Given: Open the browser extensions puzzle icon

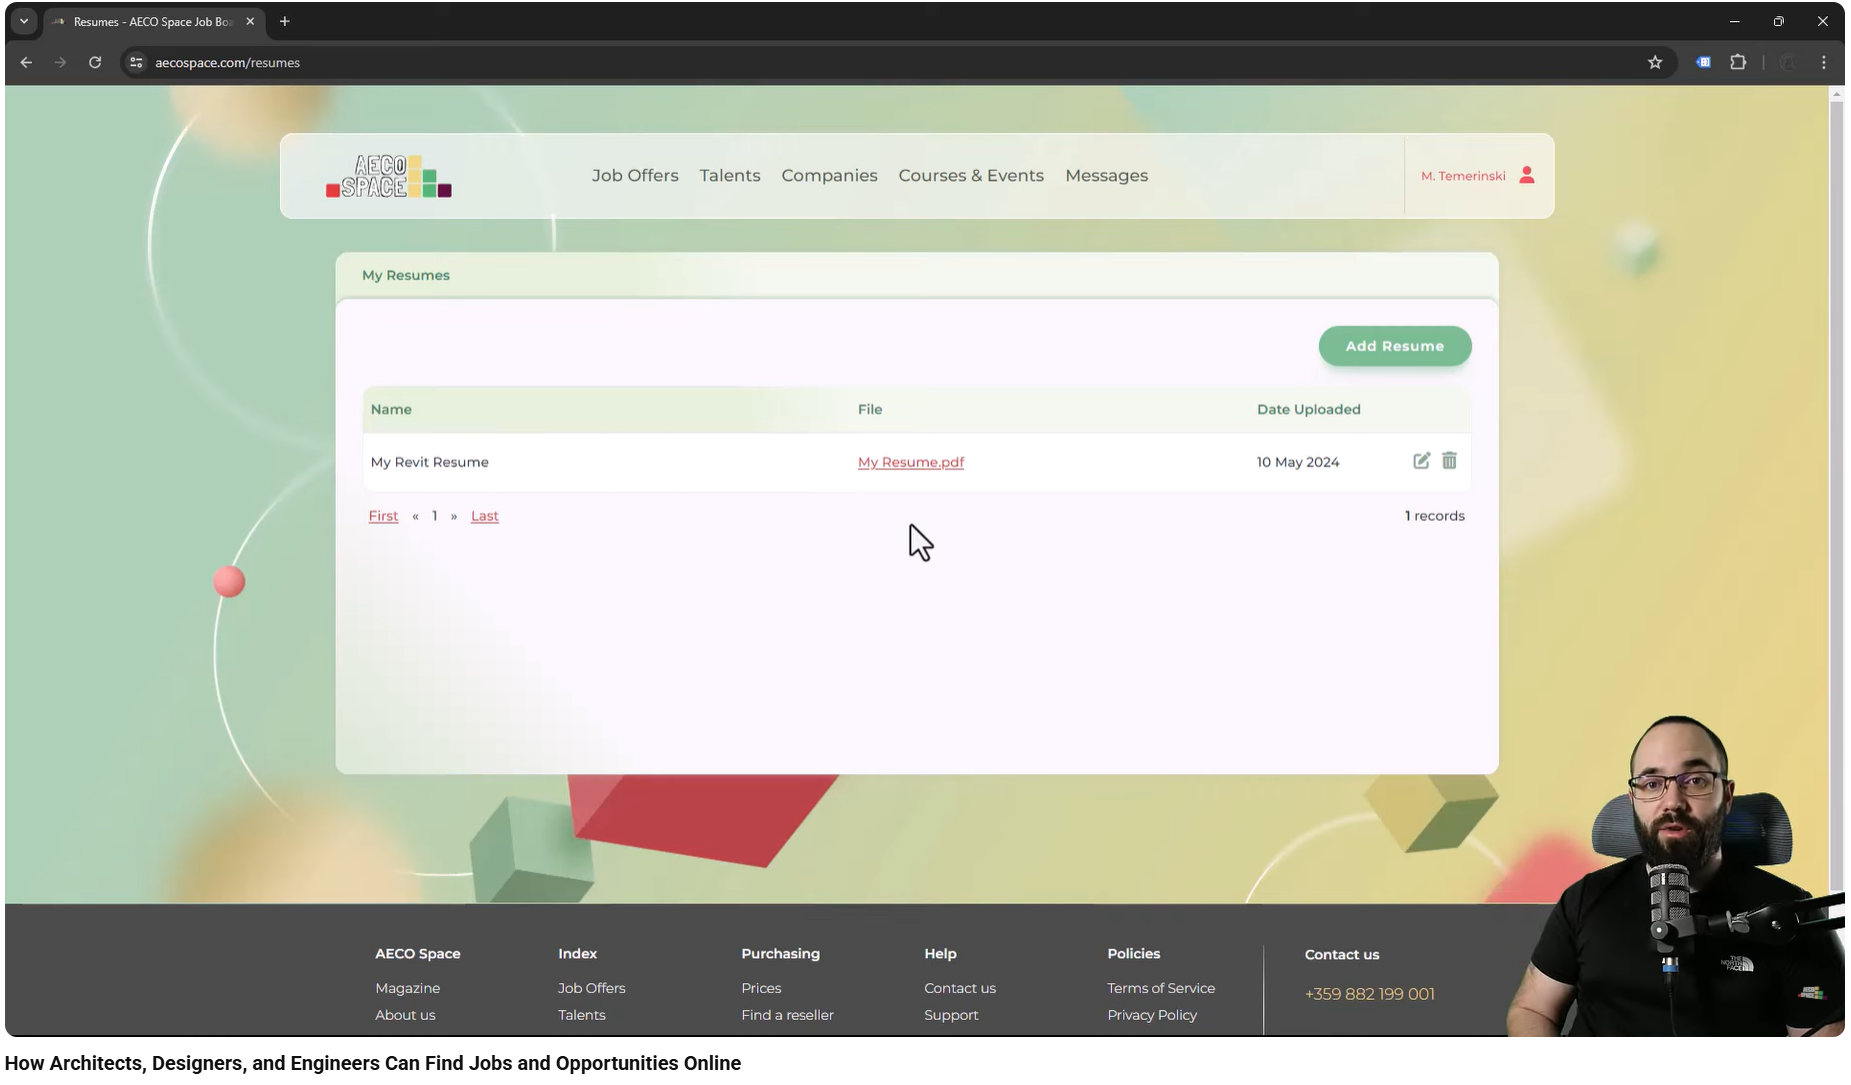Looking at the screenshot, I should point(1739,62).
